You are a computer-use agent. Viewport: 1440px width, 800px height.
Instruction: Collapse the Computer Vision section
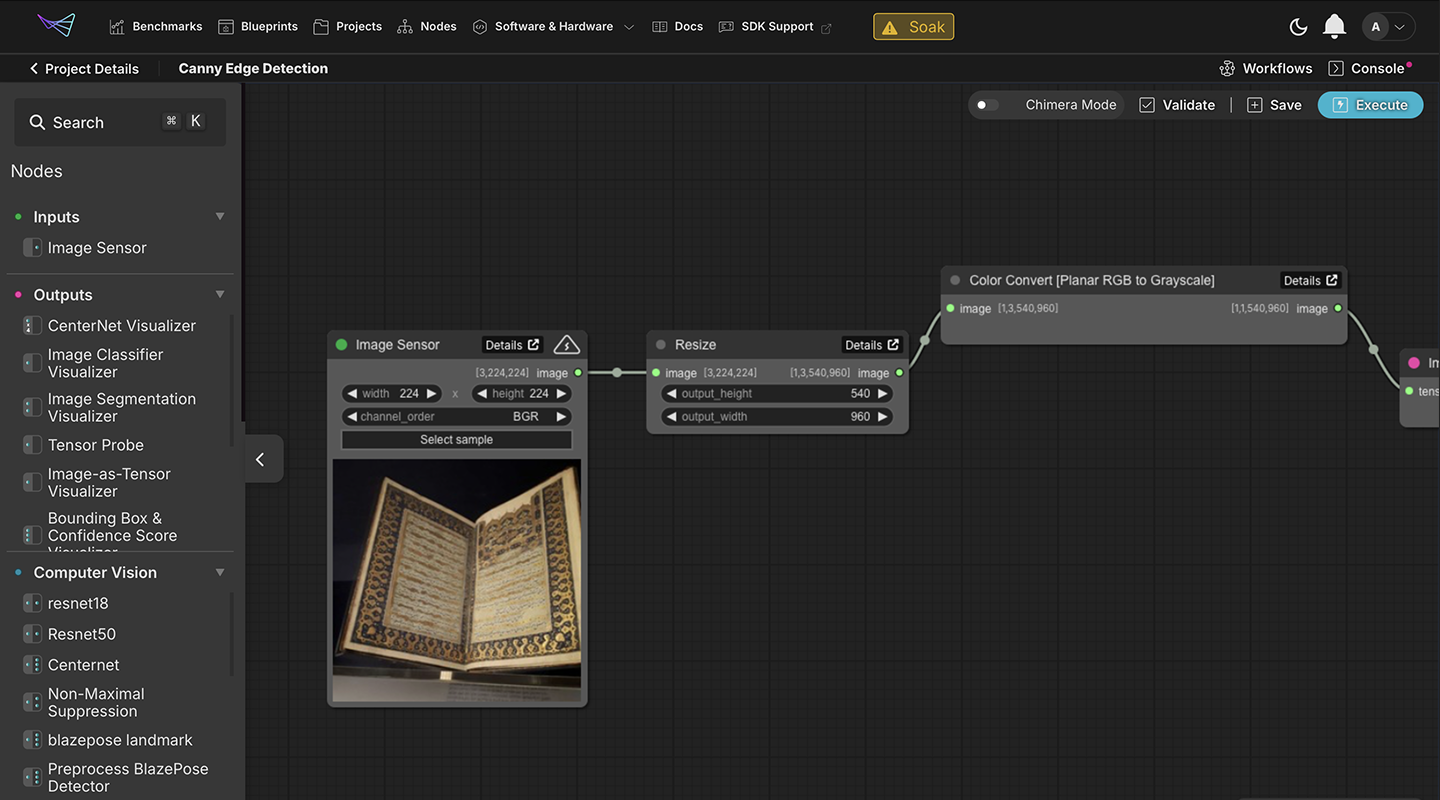tap(220, 573)
